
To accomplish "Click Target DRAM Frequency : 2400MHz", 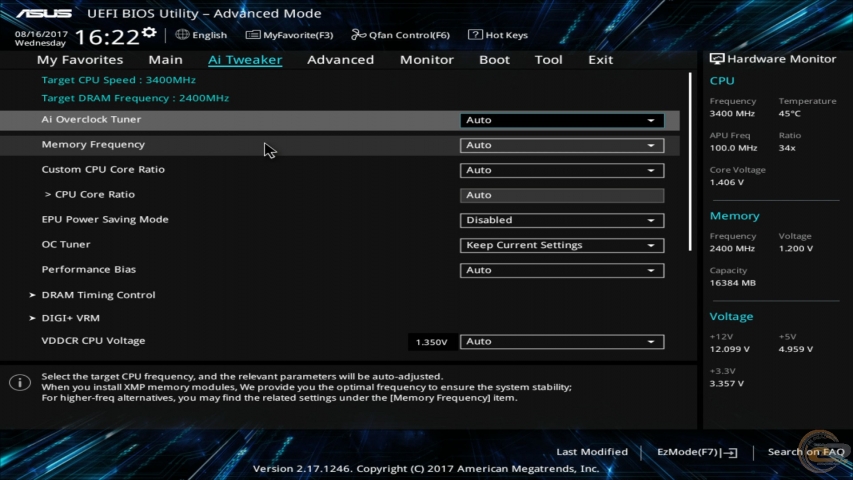I will coord(135,98).
